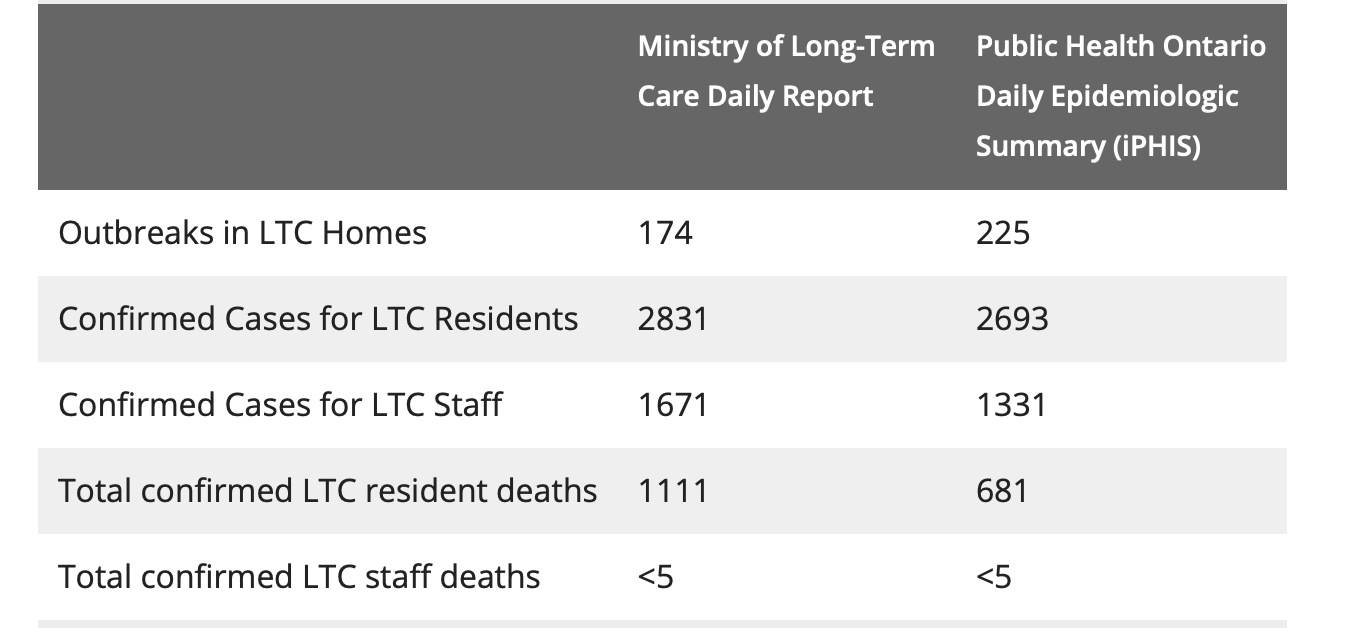
Task: Select the 'Outbreaks in LTC Homes' row label
Action: 242,233
